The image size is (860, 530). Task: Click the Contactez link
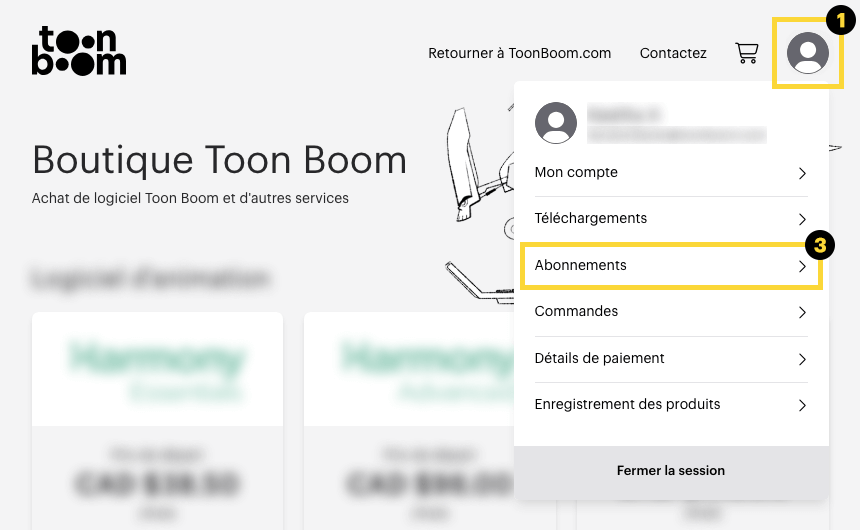point(673,53)
